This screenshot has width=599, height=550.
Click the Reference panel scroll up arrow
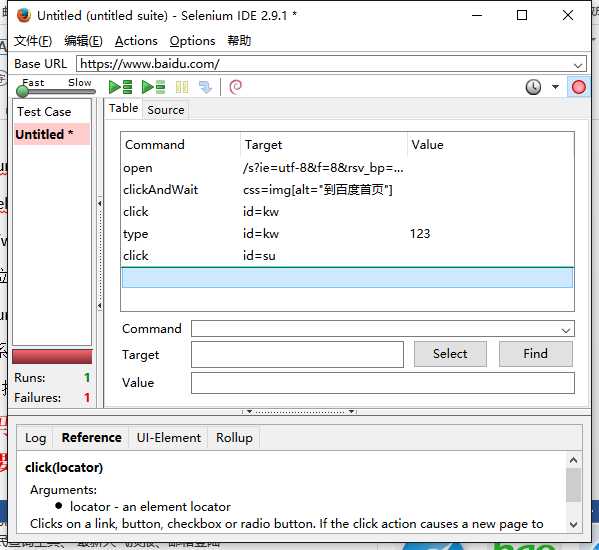pos(573,460)
